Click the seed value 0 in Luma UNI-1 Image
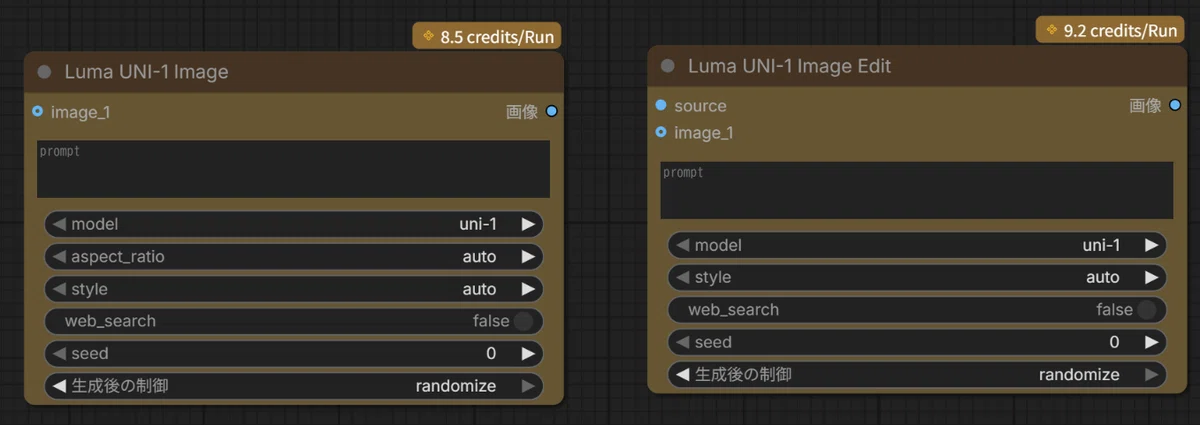The image size is (1200, 425). pyautogui.click(x=491, y=353)
